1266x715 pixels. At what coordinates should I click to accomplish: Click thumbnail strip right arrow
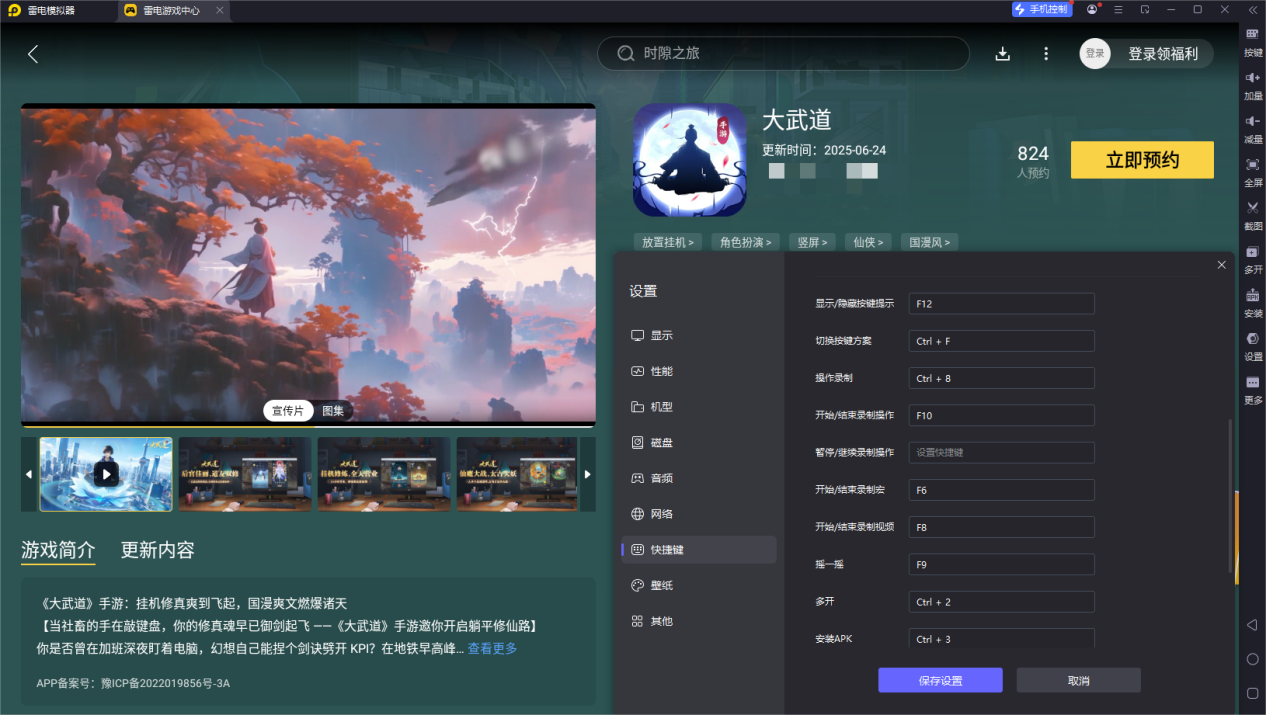[x=588, y=474]
